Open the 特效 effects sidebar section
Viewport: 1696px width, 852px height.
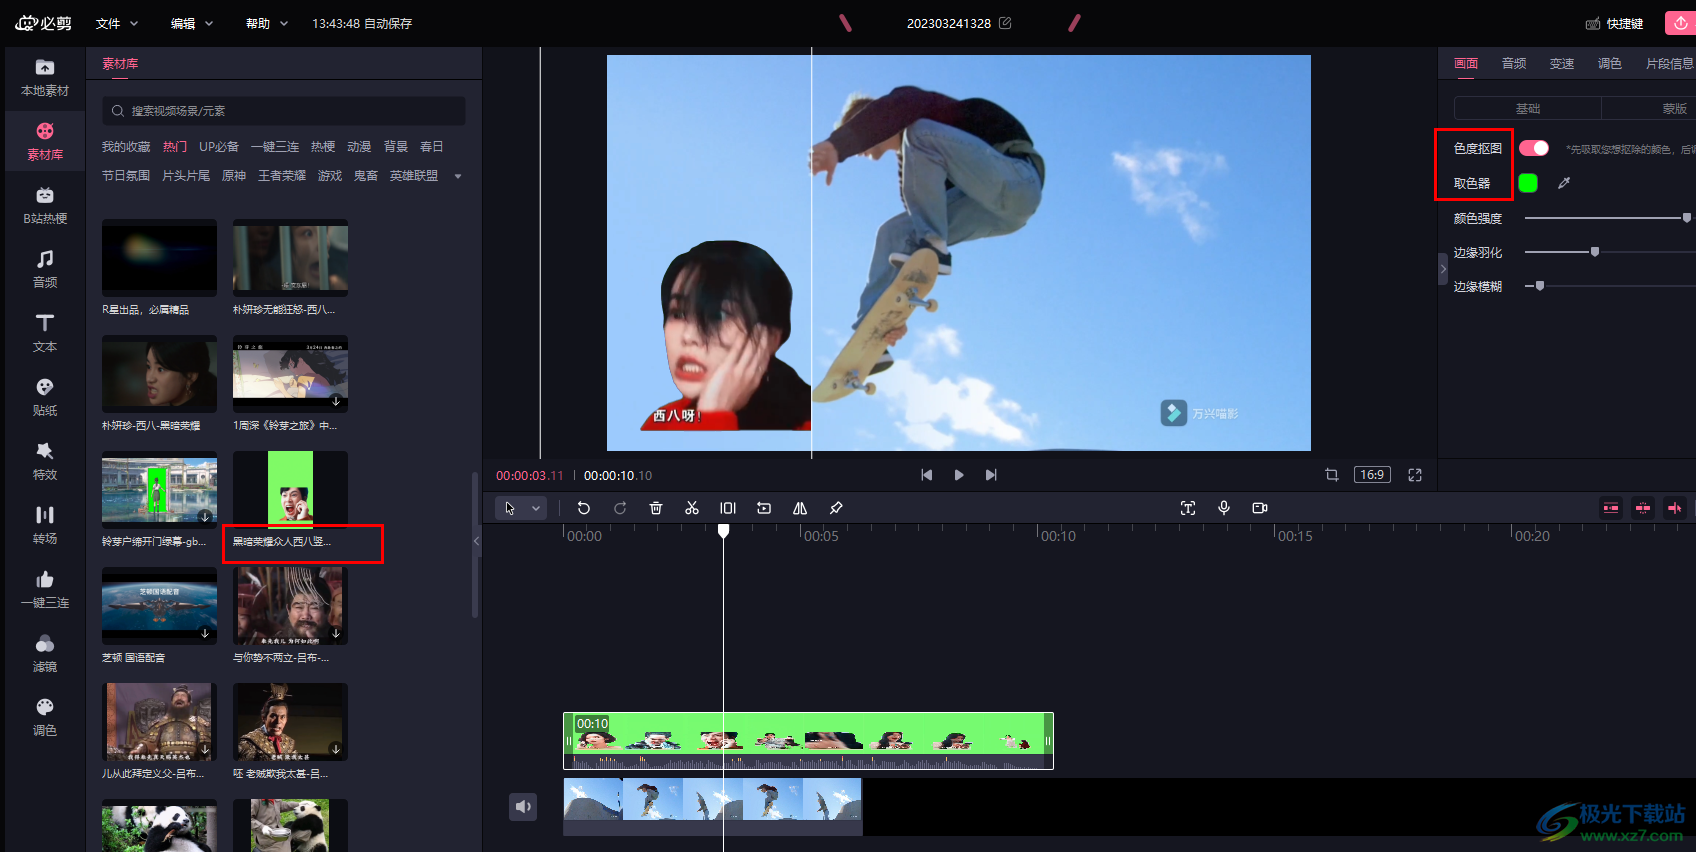45,462
